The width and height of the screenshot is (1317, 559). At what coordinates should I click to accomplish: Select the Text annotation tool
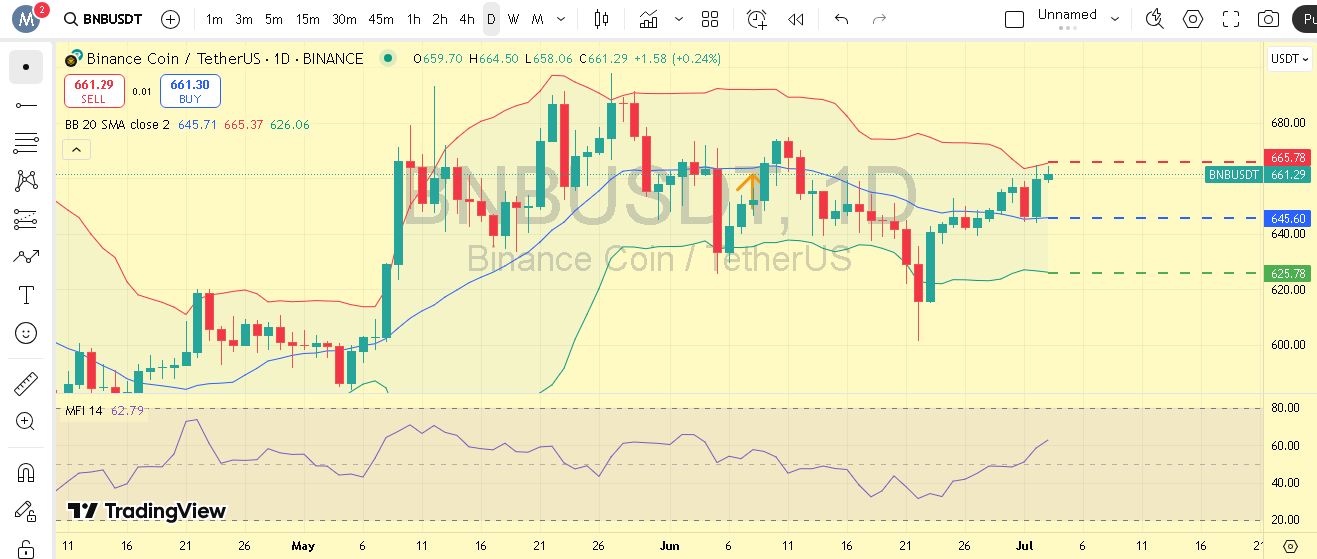pos(26,295)
